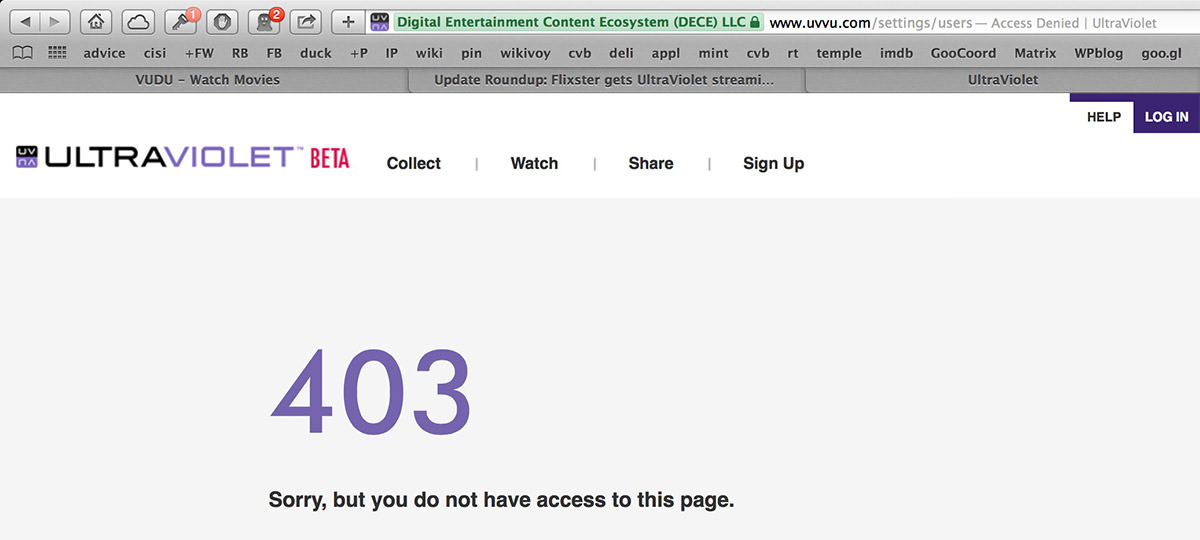Image resolution: width=1200 pixels, height=540 pixels.
Task: Open the 'wikivoy' bookmark
Action: (x=525, y=53)
